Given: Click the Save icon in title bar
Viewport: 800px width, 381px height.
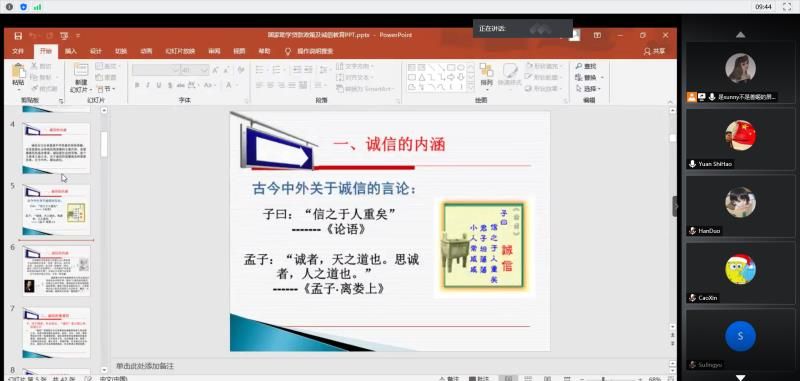Looking at the screenshot, I should coord(18,36).
